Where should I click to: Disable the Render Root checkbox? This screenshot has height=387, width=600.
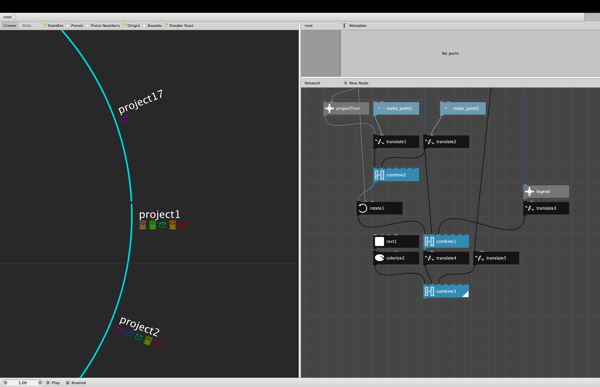(166, 26)
